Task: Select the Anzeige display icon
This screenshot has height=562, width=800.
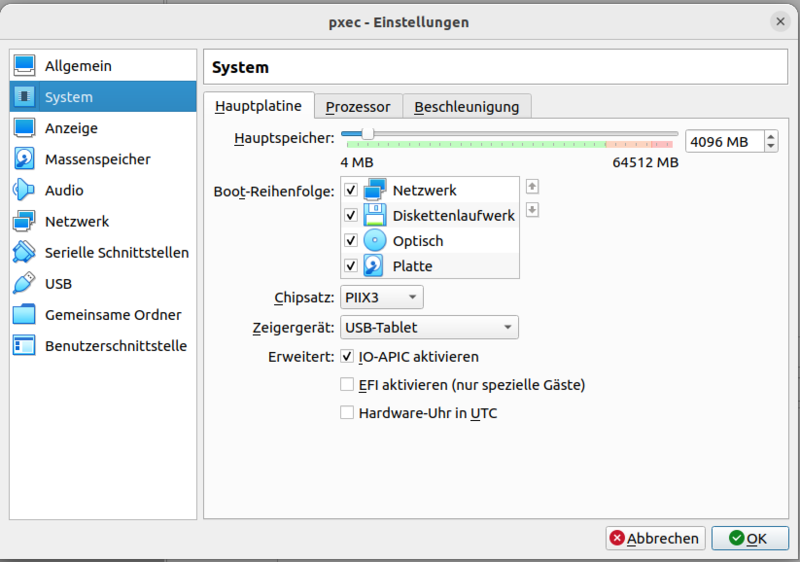Action: (25, 128)
